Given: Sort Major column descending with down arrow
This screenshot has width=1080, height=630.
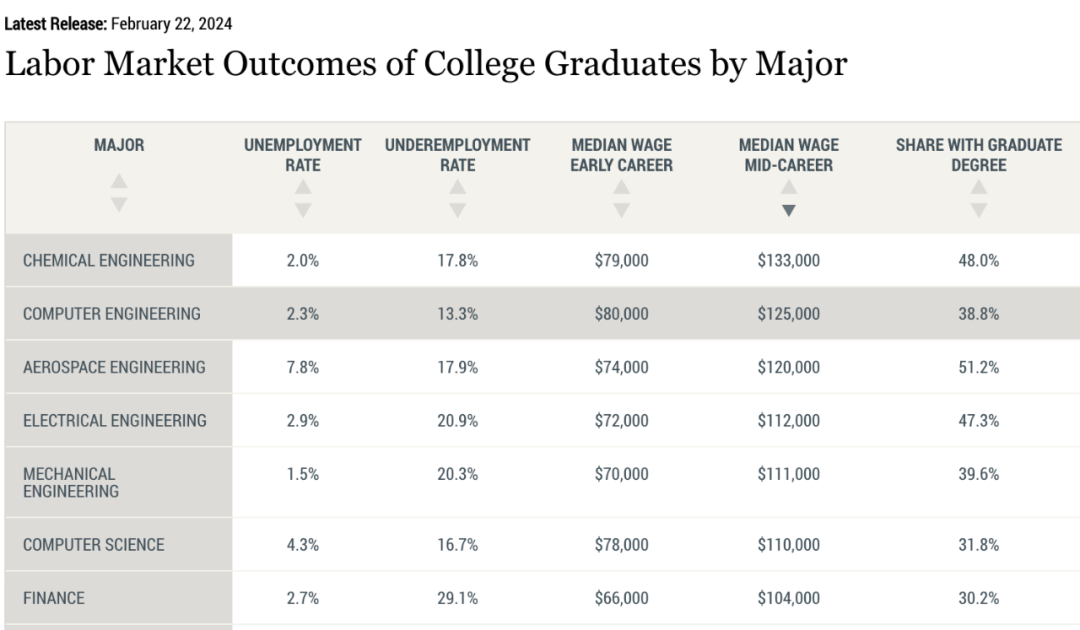Looking at the screenshot, I should point(119,204).
